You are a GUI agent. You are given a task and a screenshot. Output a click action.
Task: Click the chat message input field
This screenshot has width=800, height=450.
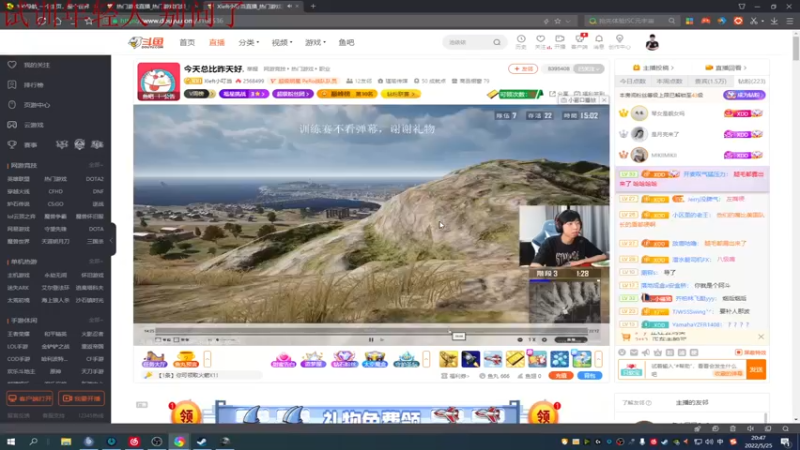[x=697, y=369]
